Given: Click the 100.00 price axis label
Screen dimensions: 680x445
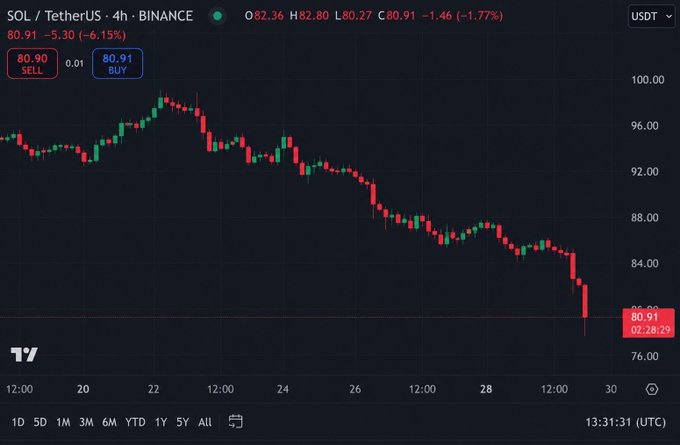Looking at the screenshot, I should coord(647,80).
